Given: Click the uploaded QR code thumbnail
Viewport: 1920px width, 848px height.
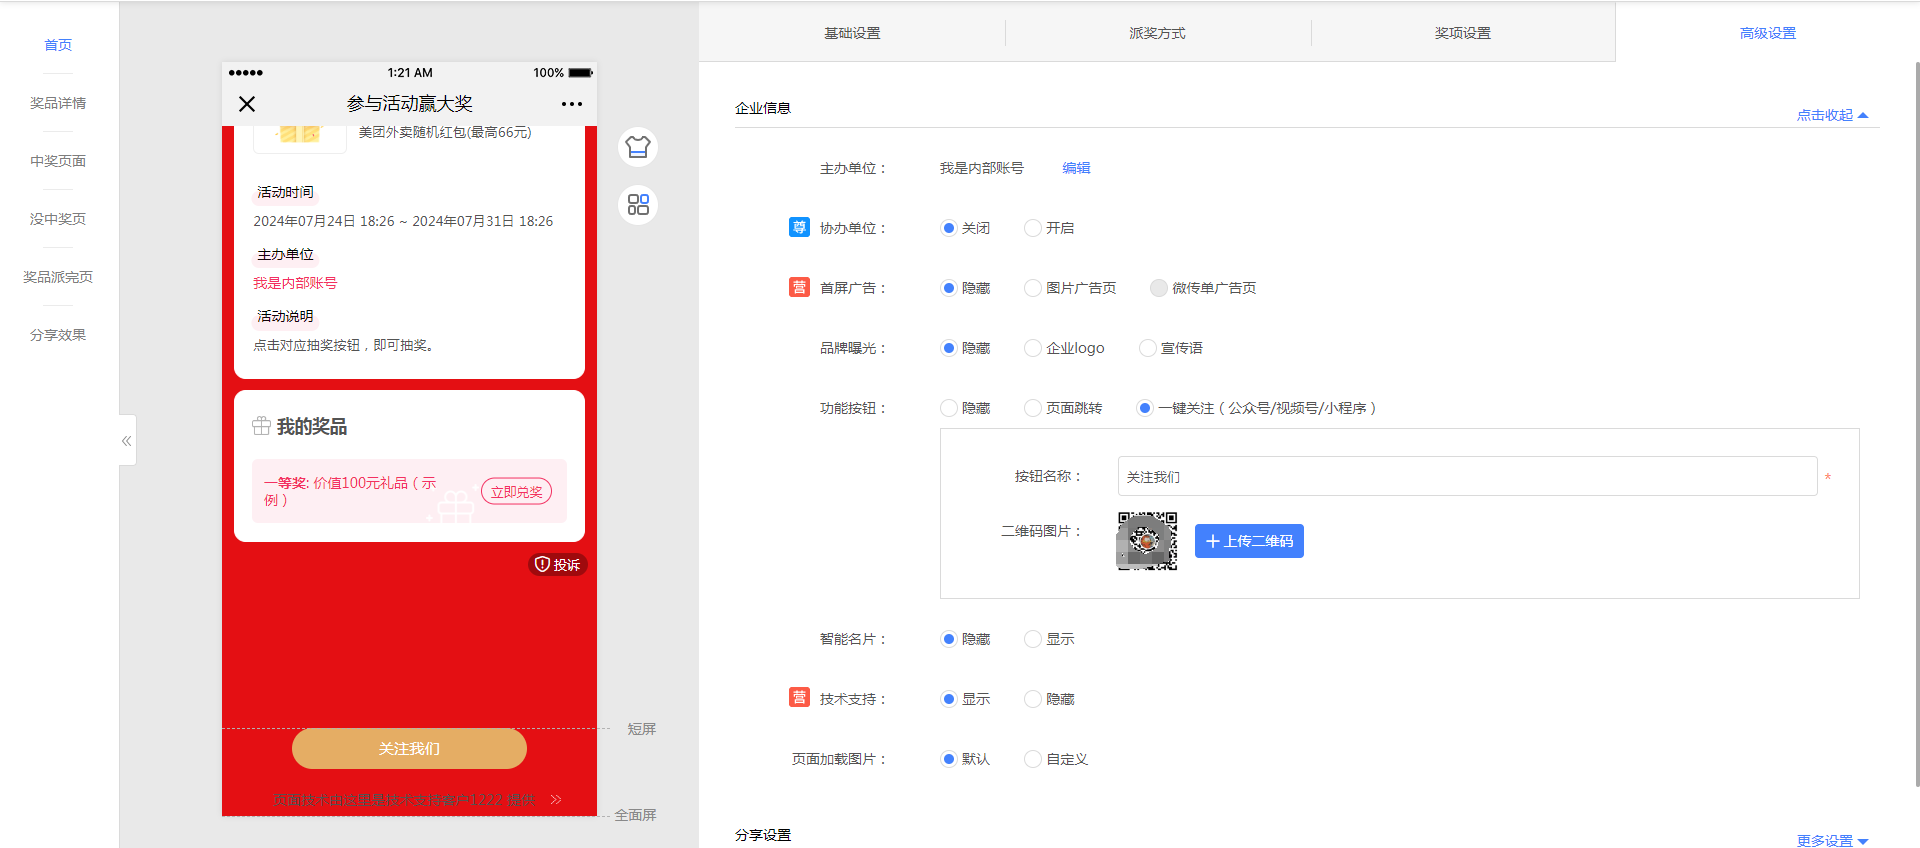Looking at the screenshot, I should pos(1147,541).
